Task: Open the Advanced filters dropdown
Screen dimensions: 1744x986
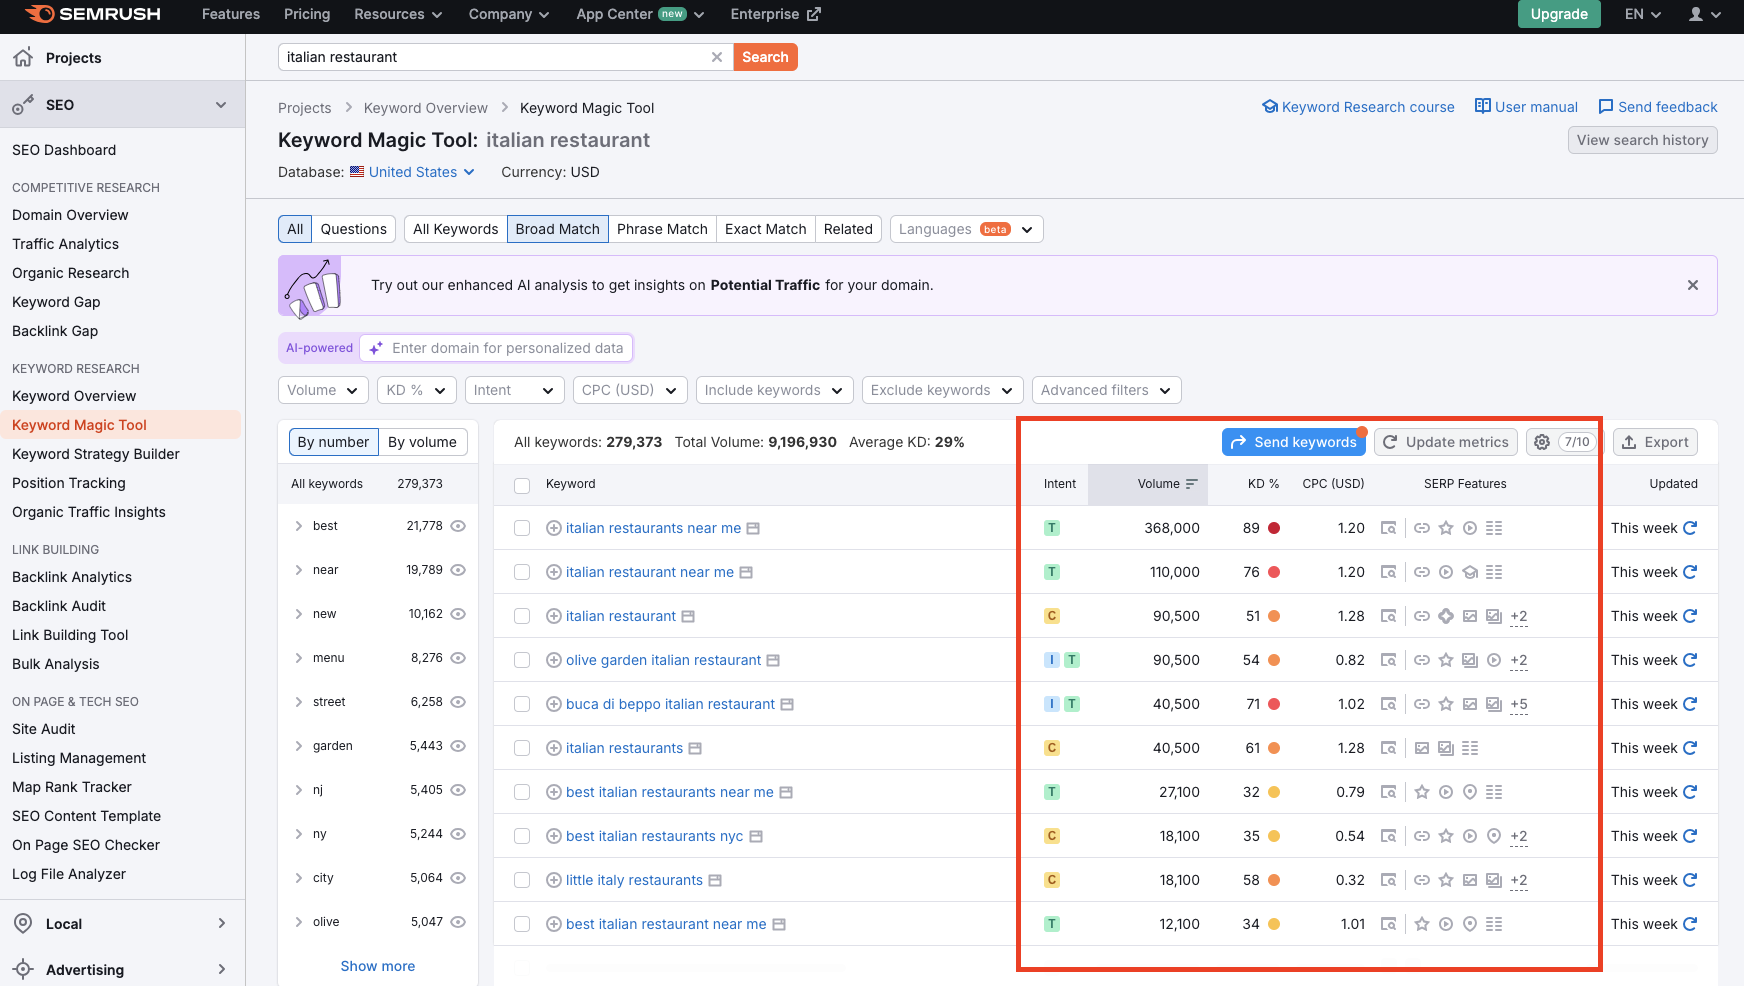Action: coord(1107,390)
